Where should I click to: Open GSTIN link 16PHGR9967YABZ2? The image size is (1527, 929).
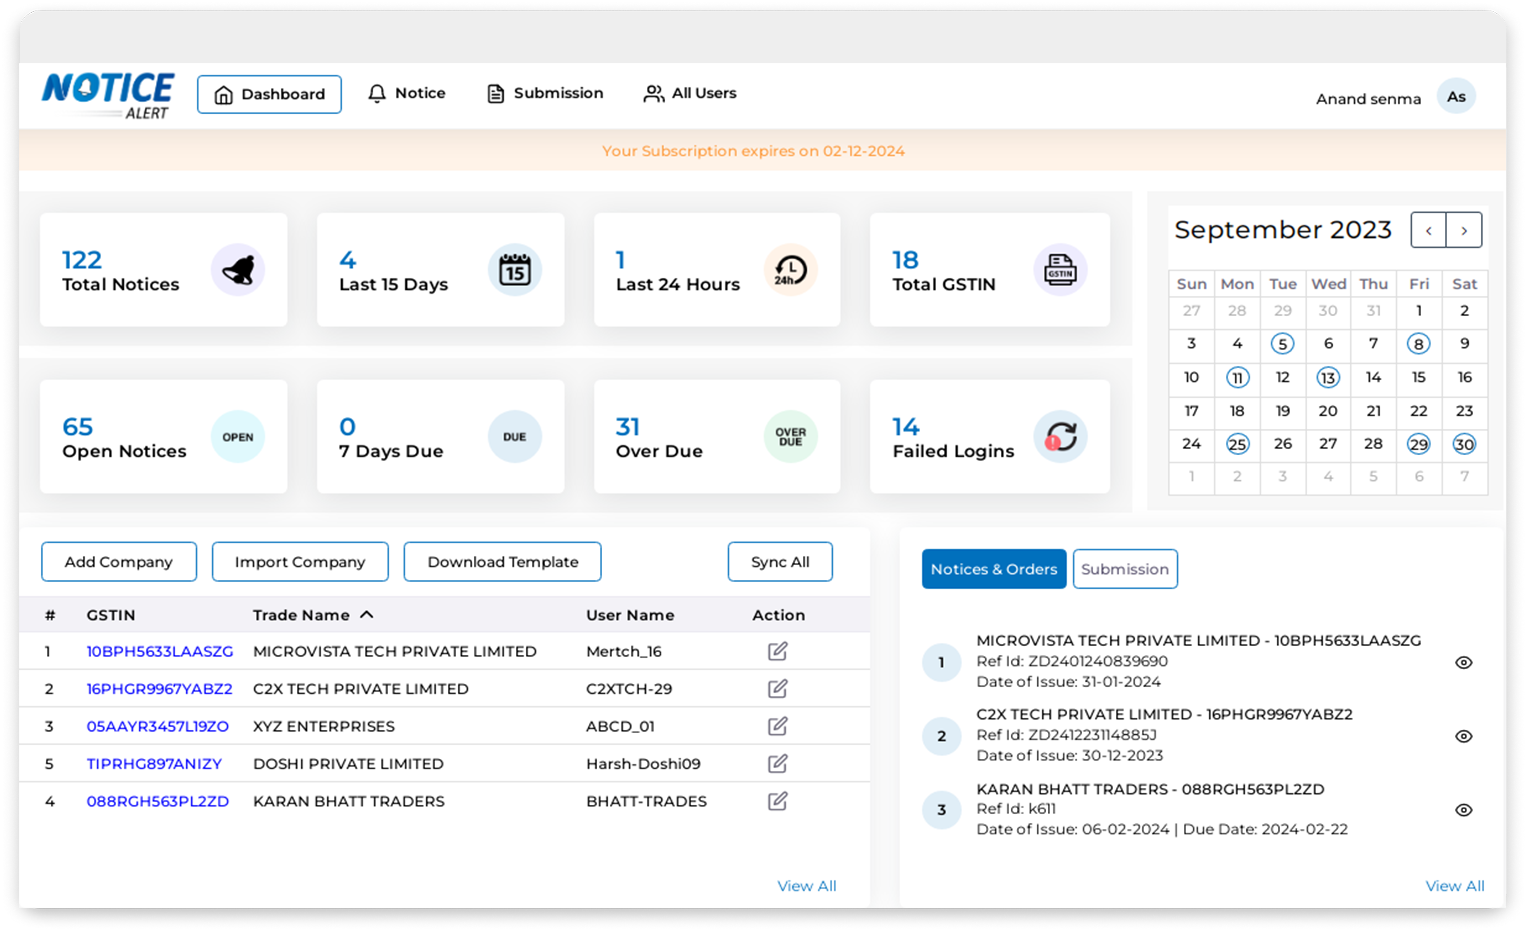[x=159, y=689]
